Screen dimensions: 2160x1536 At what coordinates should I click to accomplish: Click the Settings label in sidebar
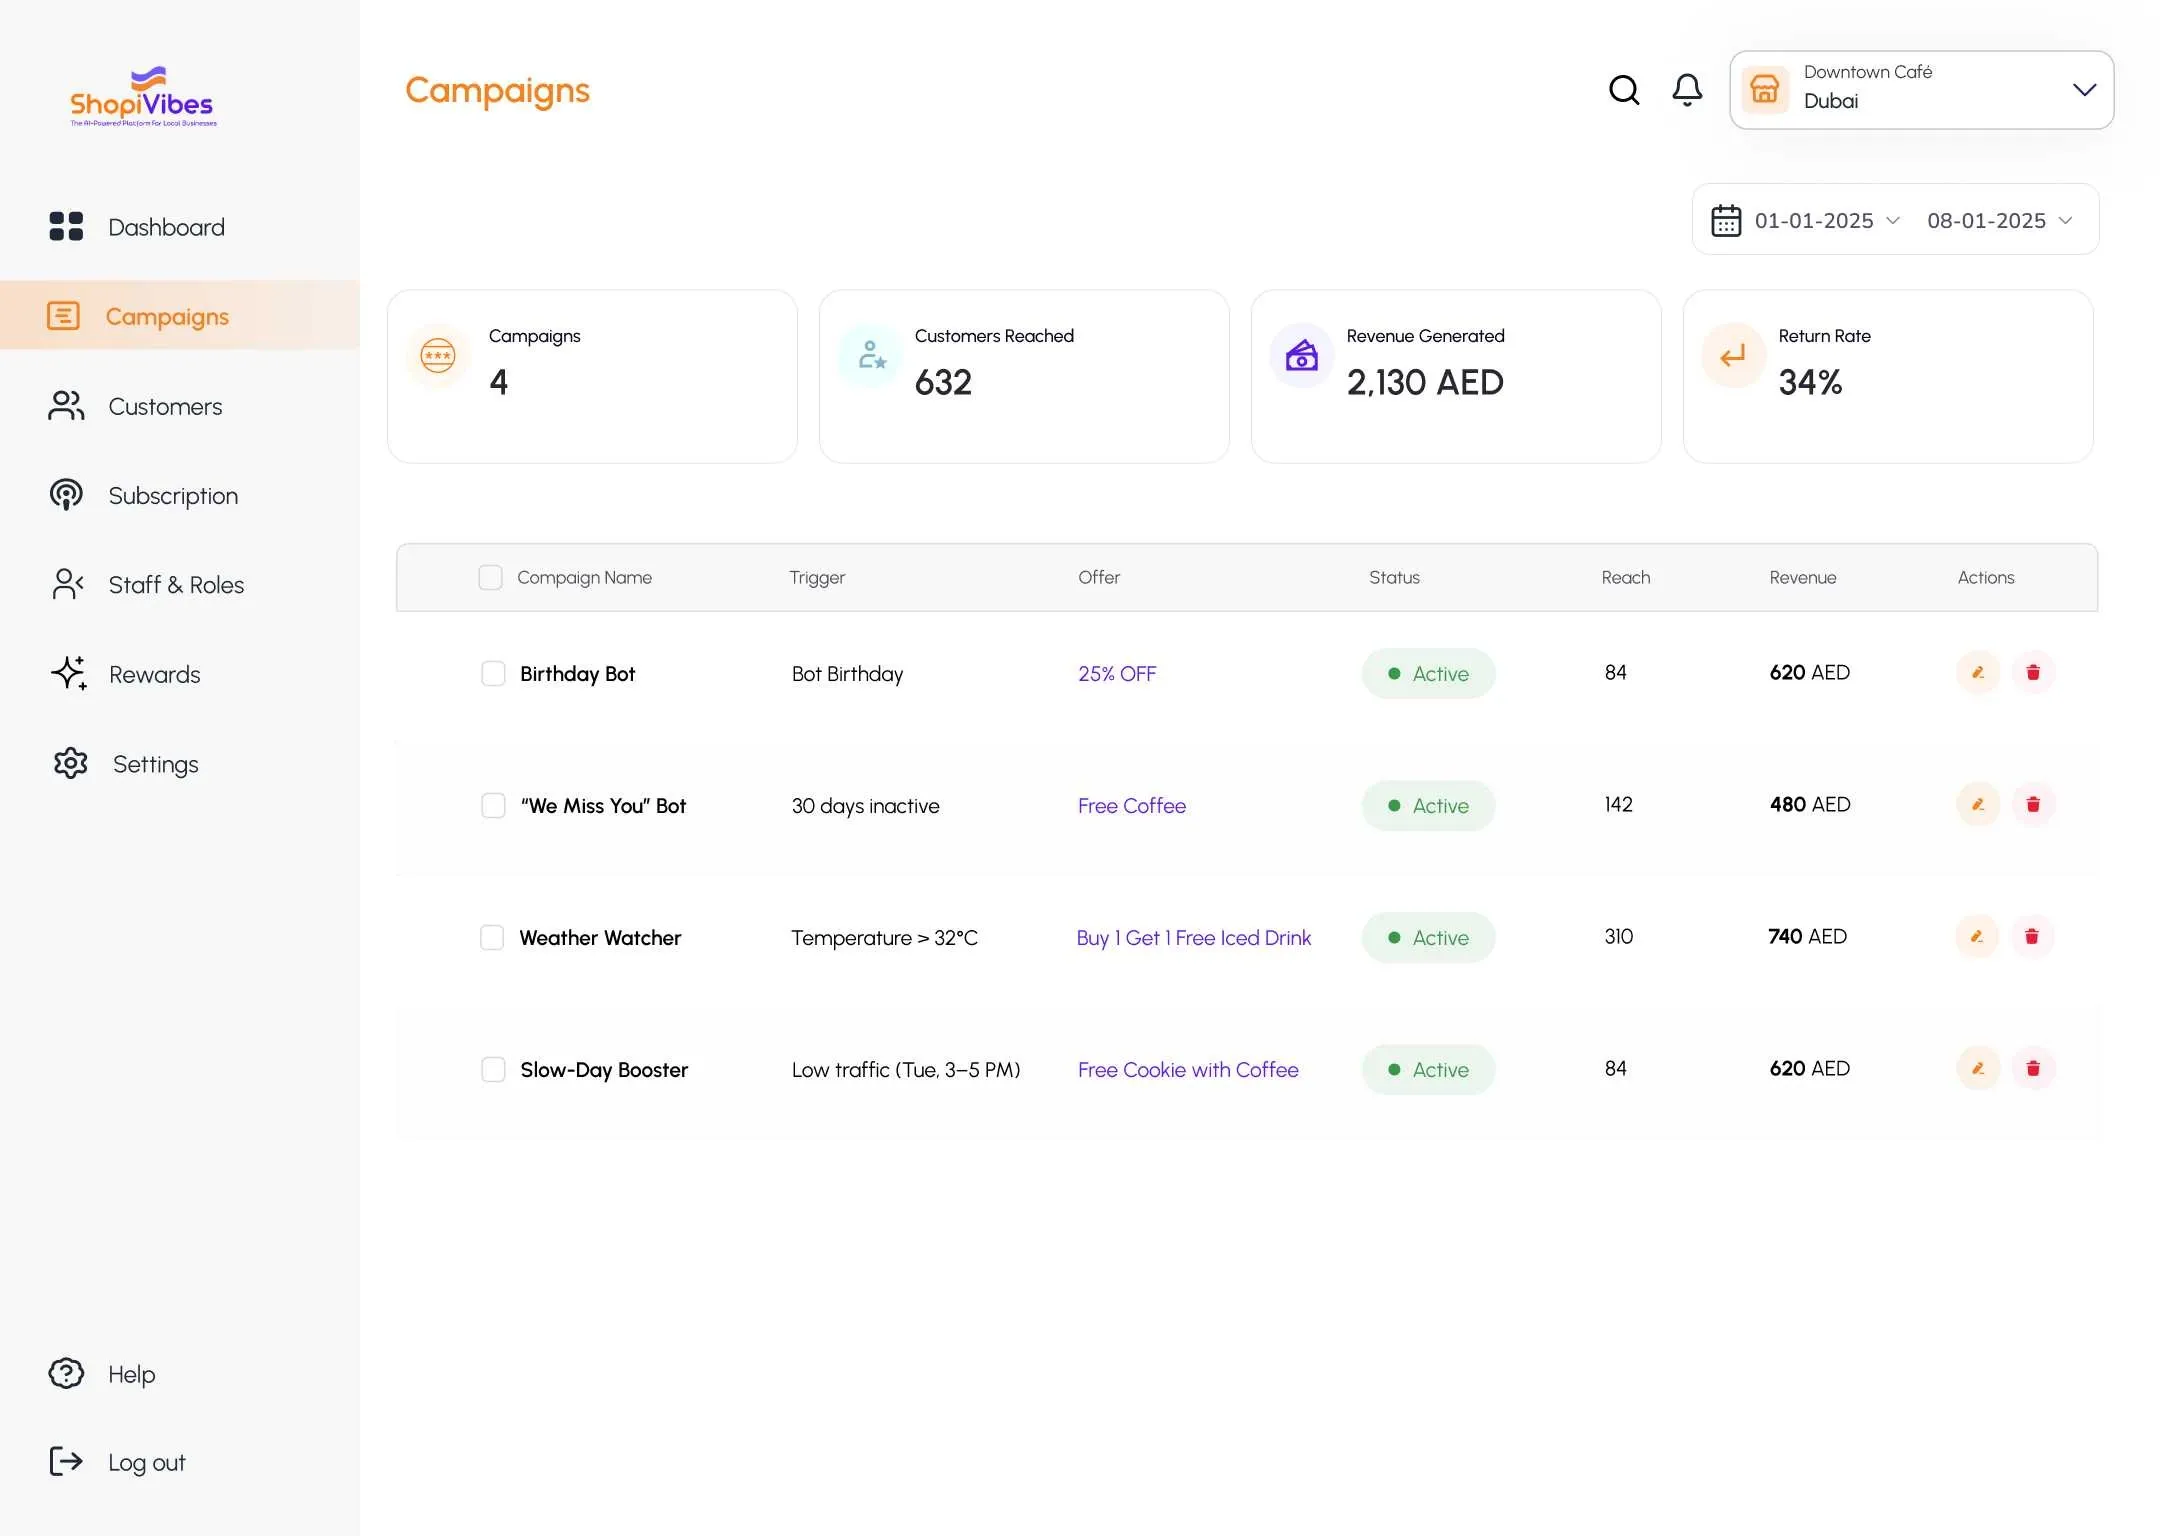156,764
